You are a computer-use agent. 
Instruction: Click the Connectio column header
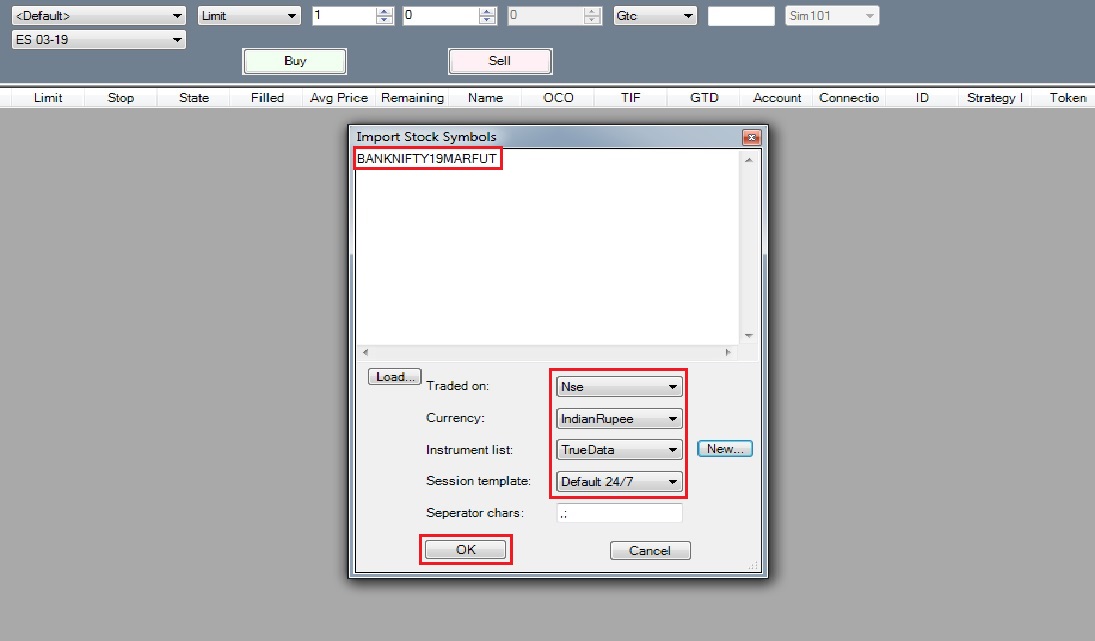[849, 98]
